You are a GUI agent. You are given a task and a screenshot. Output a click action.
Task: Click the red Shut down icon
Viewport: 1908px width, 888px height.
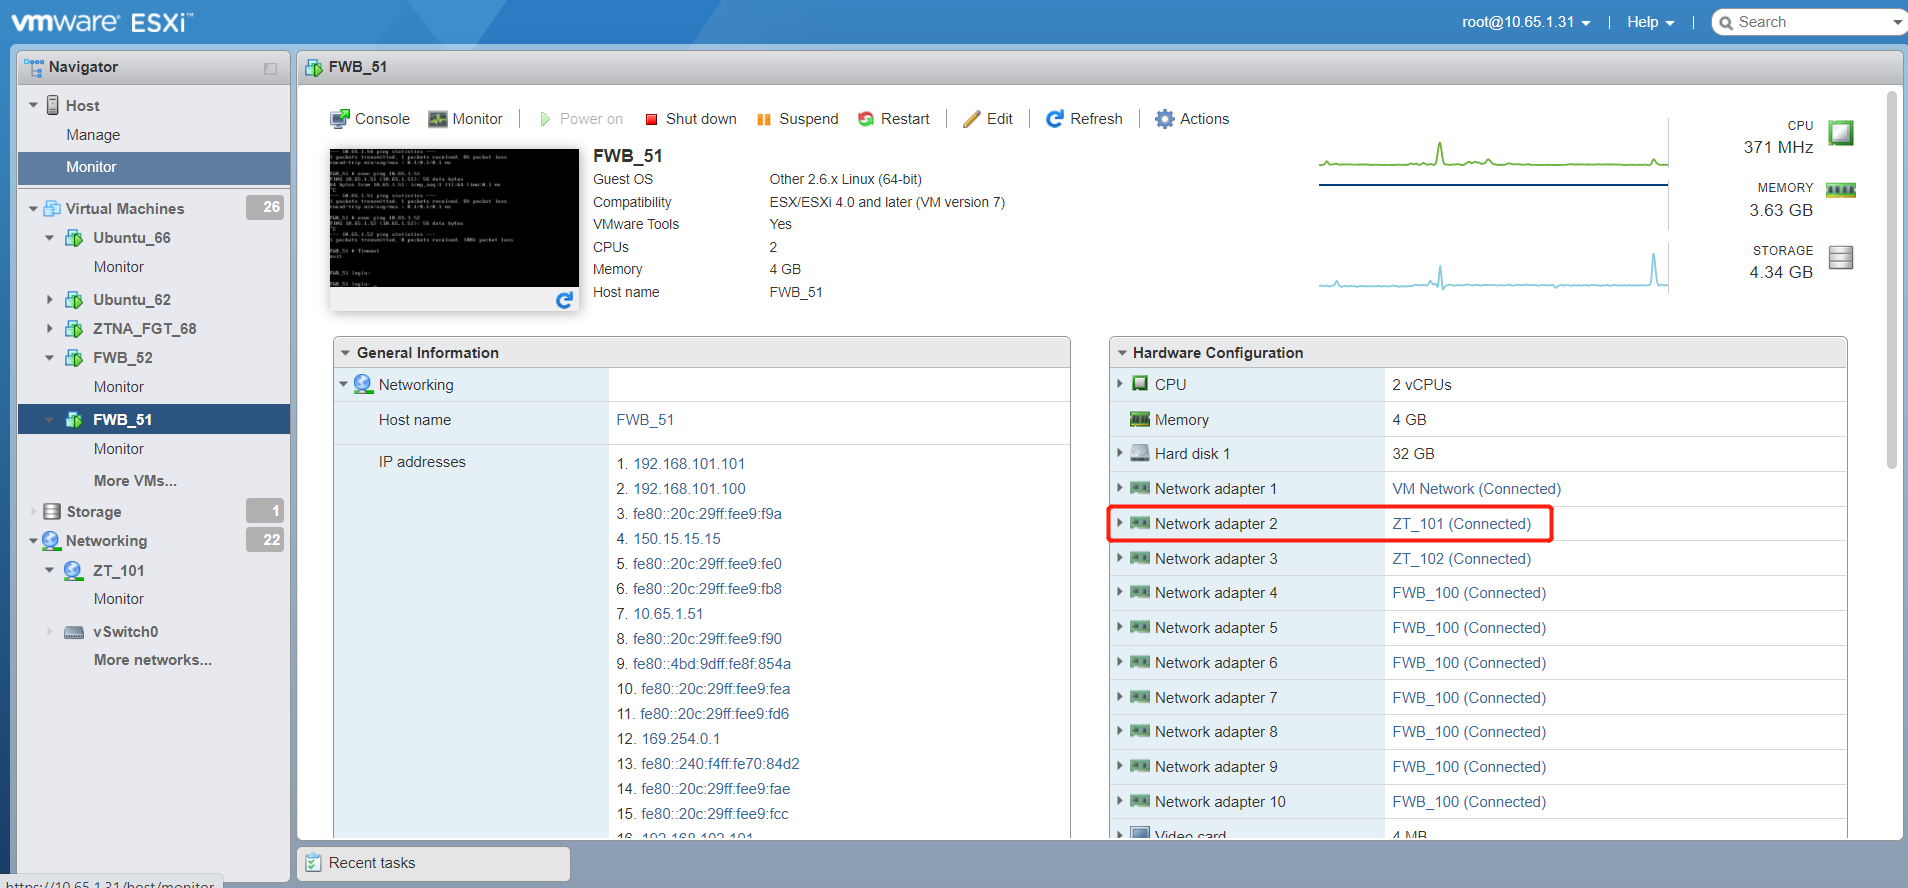tap(652, 119)
